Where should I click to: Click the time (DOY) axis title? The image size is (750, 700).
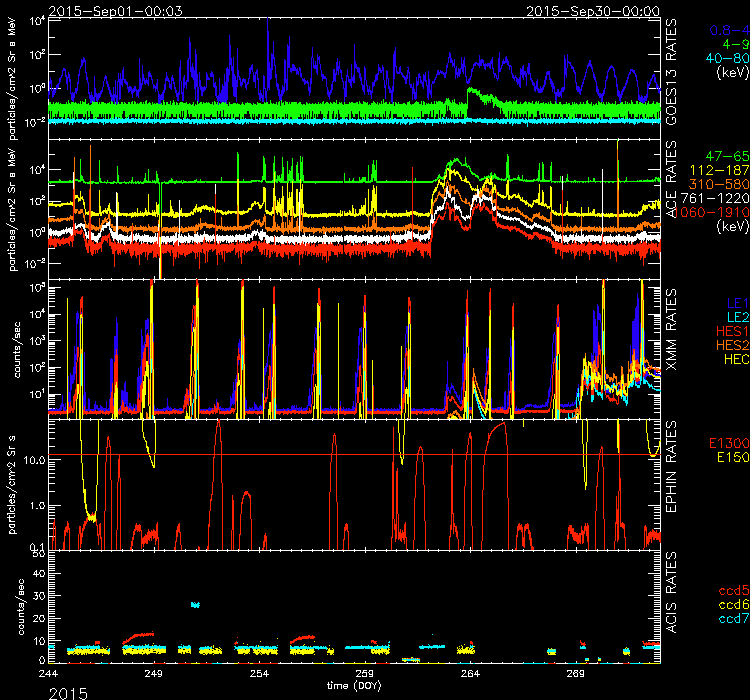[x=360, y=686]
